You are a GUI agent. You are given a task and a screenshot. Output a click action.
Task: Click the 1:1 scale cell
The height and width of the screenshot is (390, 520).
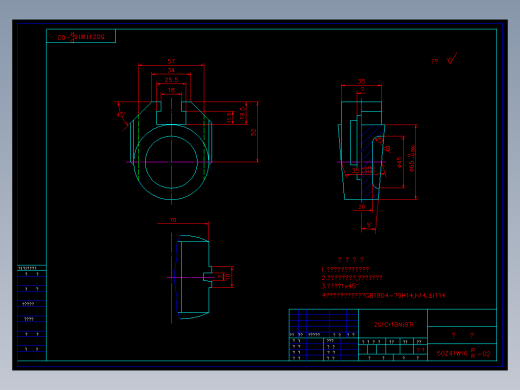click(x=420, y=349)
